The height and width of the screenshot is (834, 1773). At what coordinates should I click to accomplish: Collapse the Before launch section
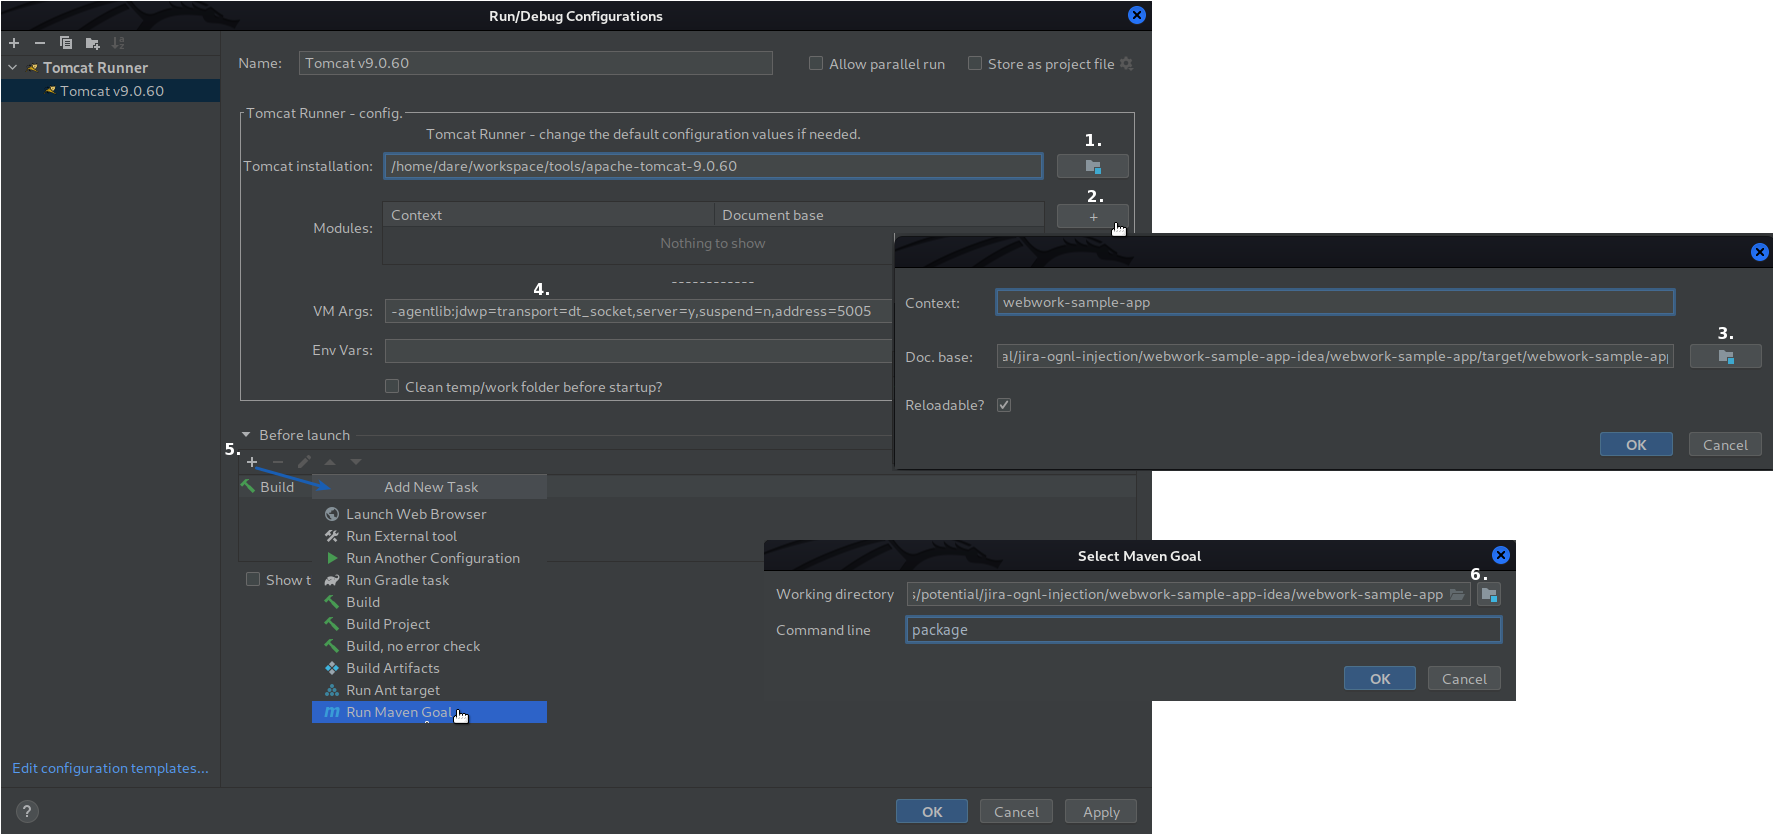click(246, 435)
